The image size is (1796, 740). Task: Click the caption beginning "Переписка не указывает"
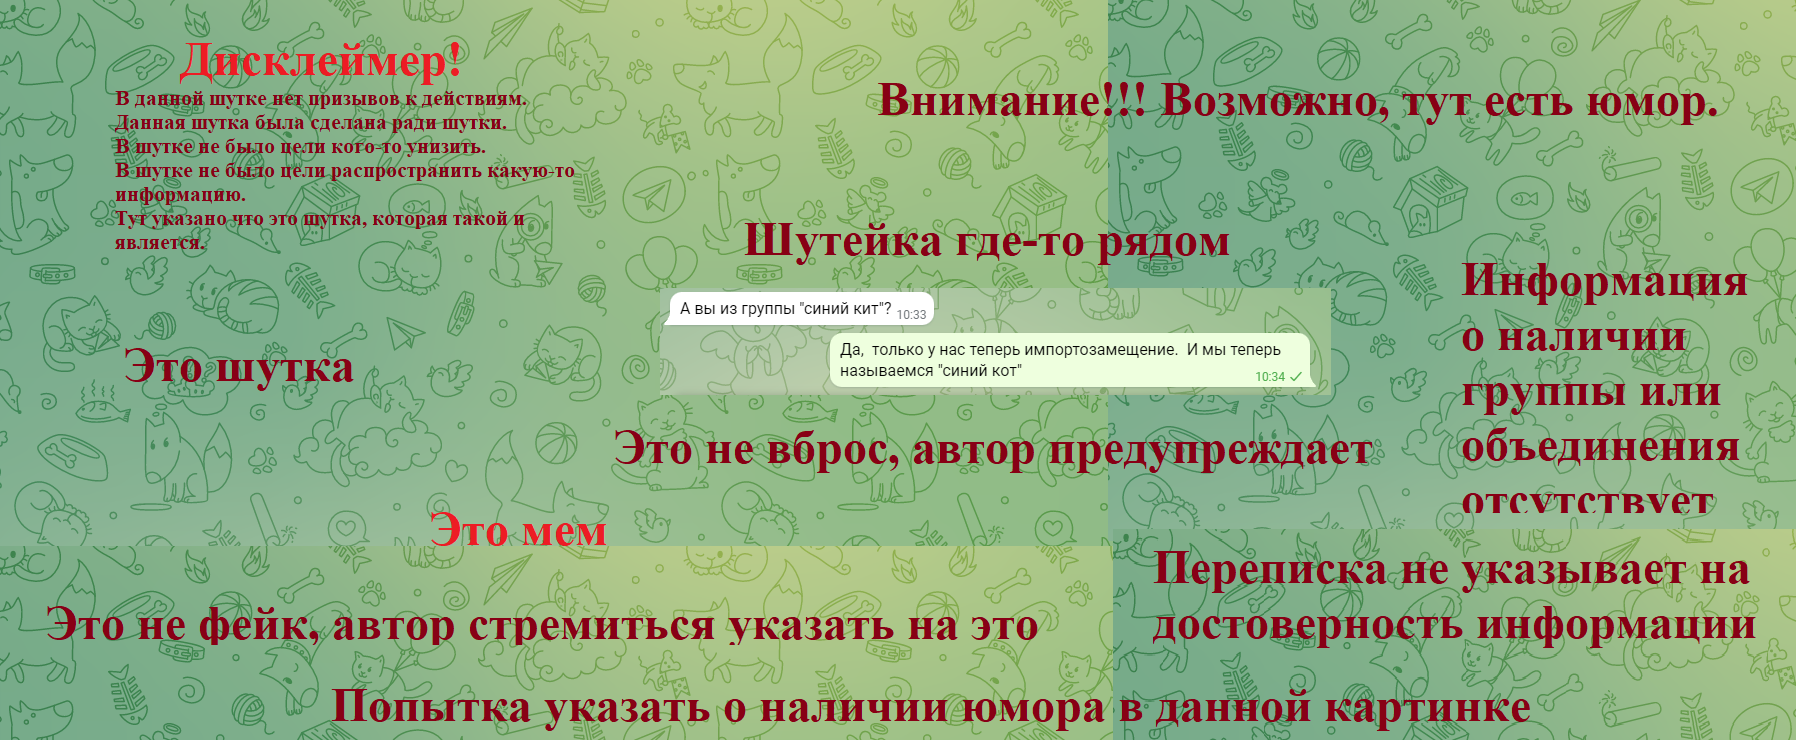[1454, 597]
